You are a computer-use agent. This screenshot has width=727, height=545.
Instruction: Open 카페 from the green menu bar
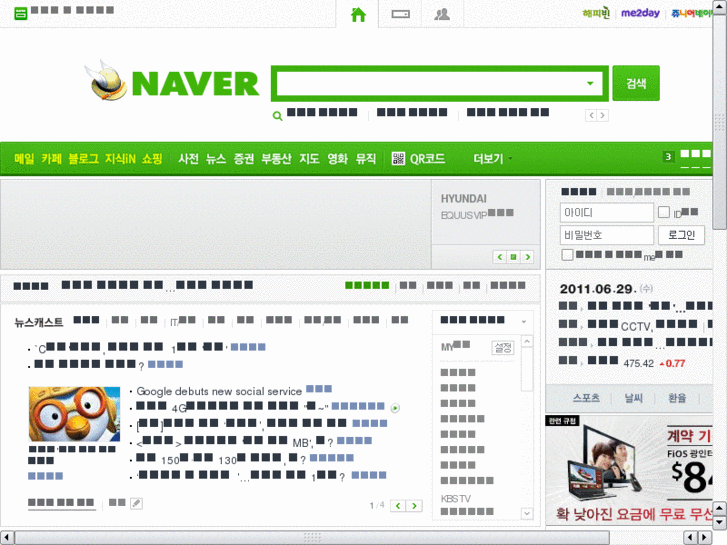(x=51, y=159)
